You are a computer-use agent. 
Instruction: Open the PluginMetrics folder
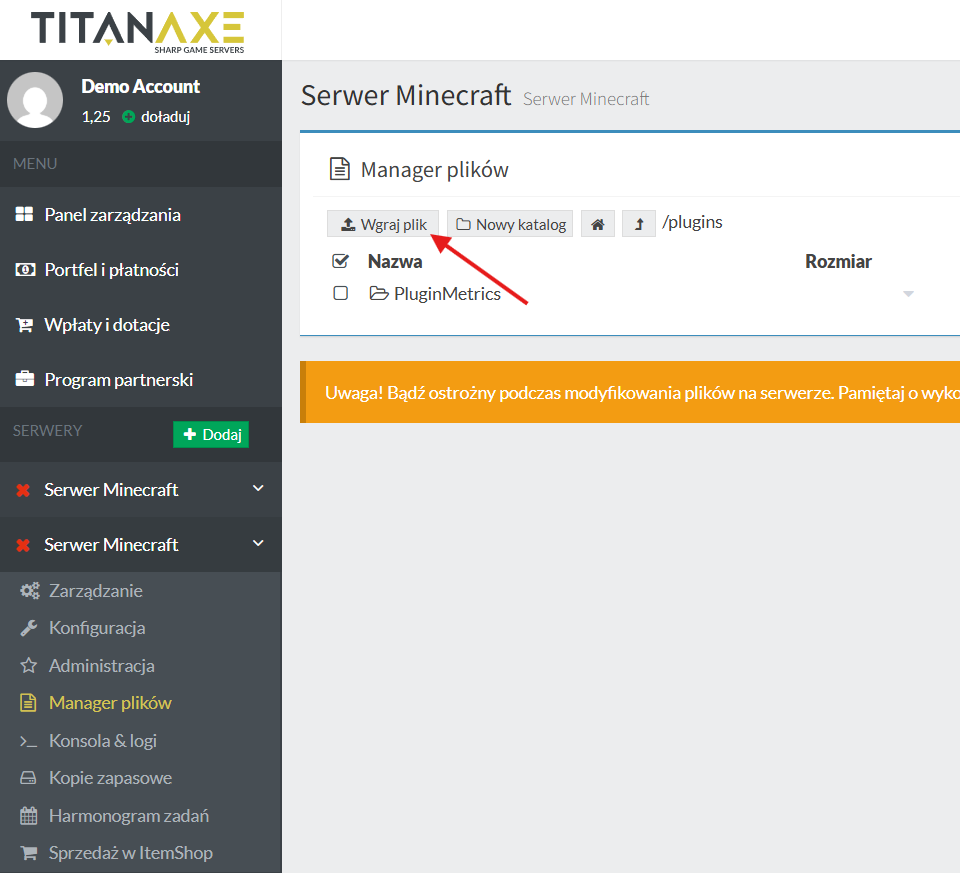[x=446, y=294]
